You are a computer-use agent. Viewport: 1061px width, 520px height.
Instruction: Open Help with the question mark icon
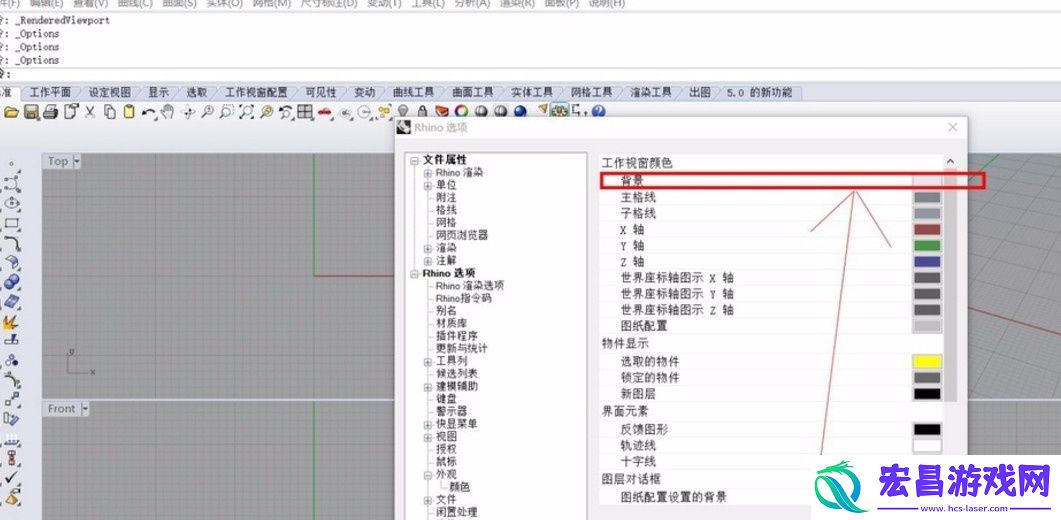pyautogui.click(x=598, y=112)
